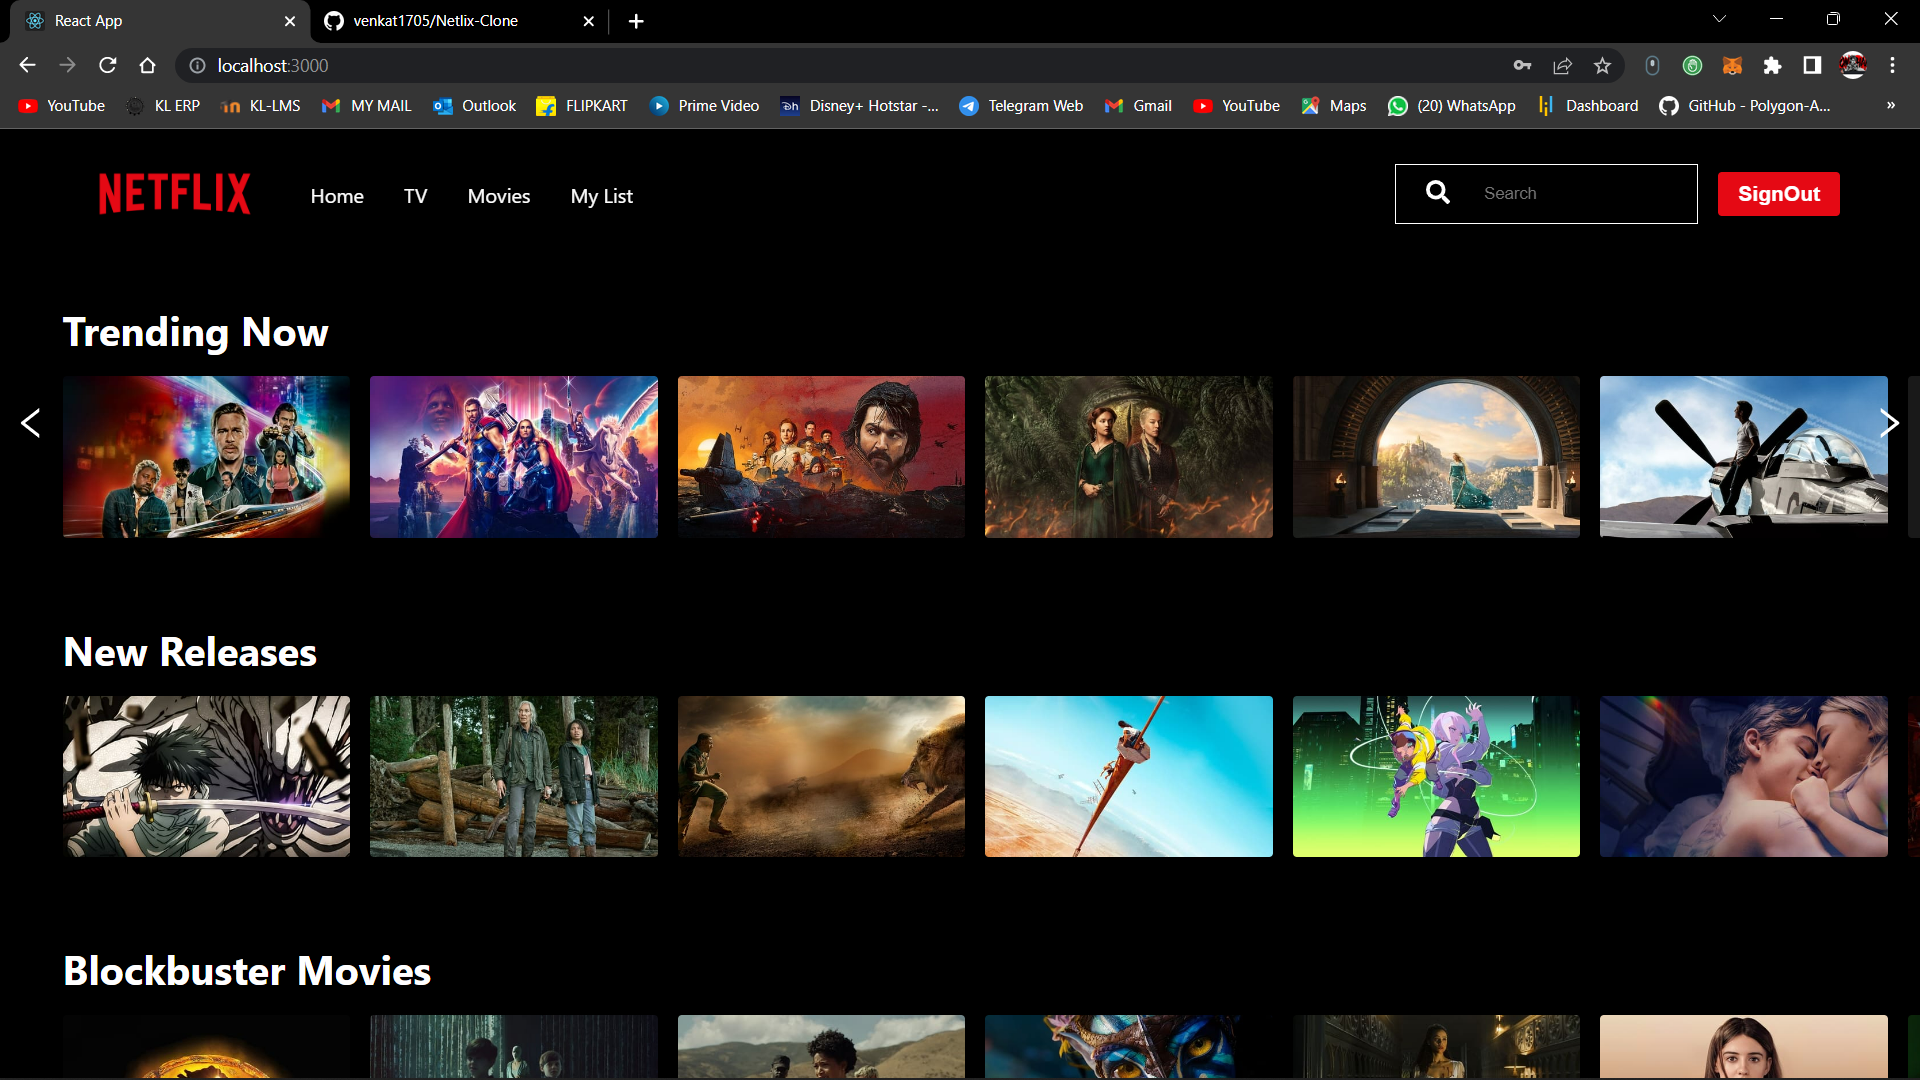Open the first YouTube bookmark
This screenshot has width=1920, height=1080.
tap(62, 105)
